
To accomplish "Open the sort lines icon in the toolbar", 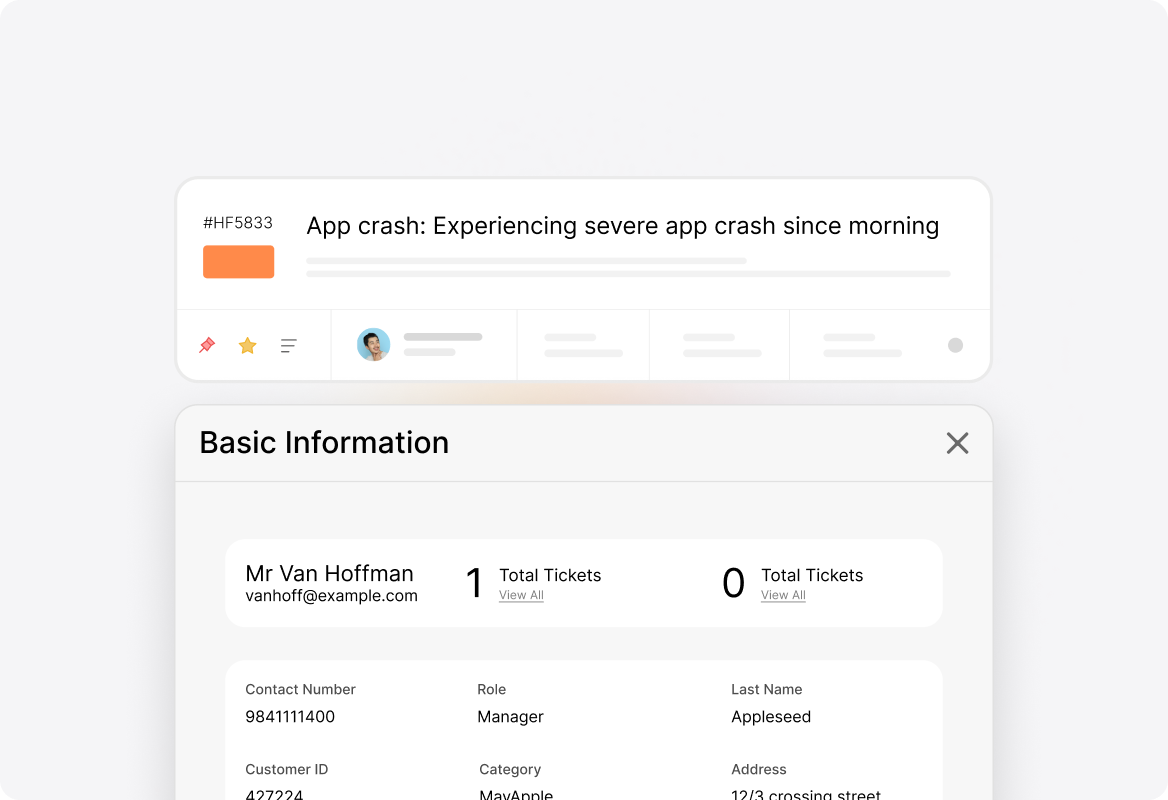I will (x=288, y=345).
